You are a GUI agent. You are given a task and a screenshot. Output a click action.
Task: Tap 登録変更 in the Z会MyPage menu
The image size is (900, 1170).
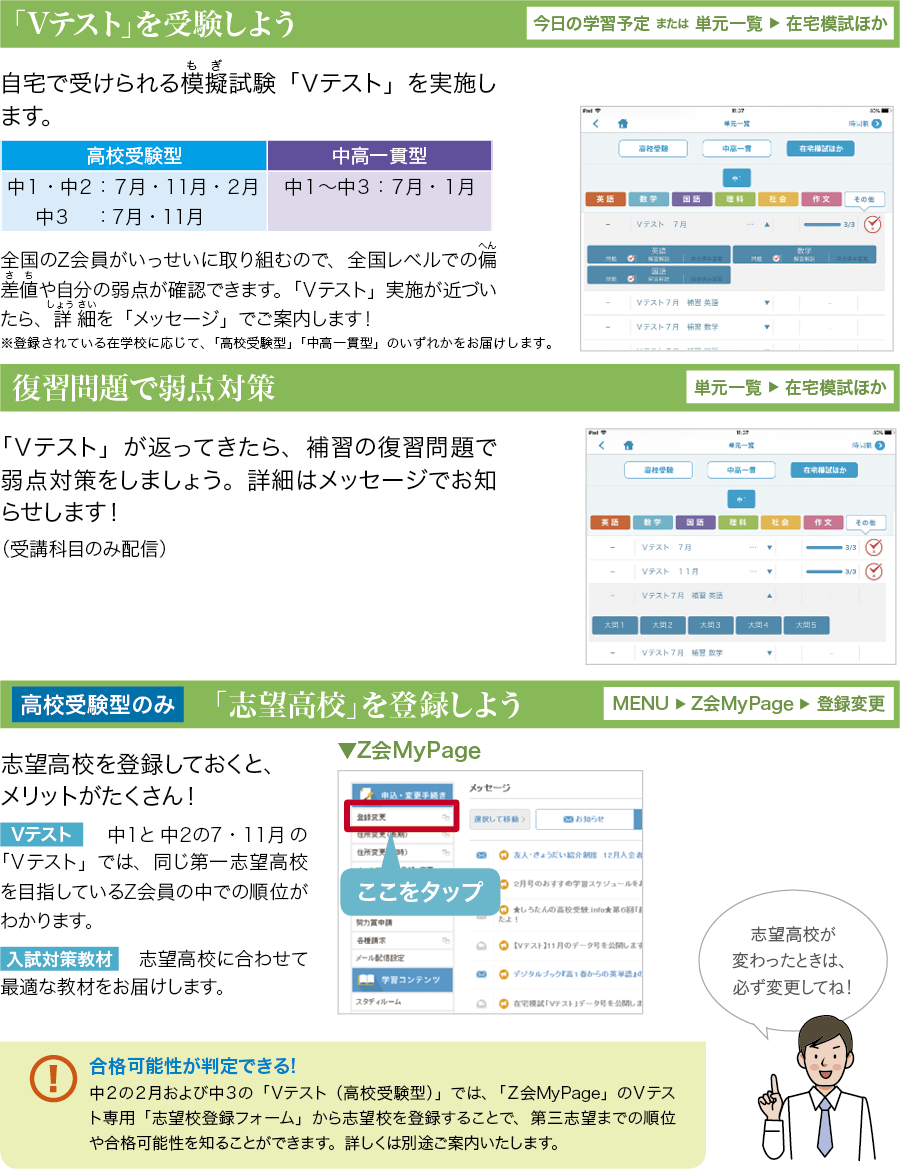[x=401, y=818]
